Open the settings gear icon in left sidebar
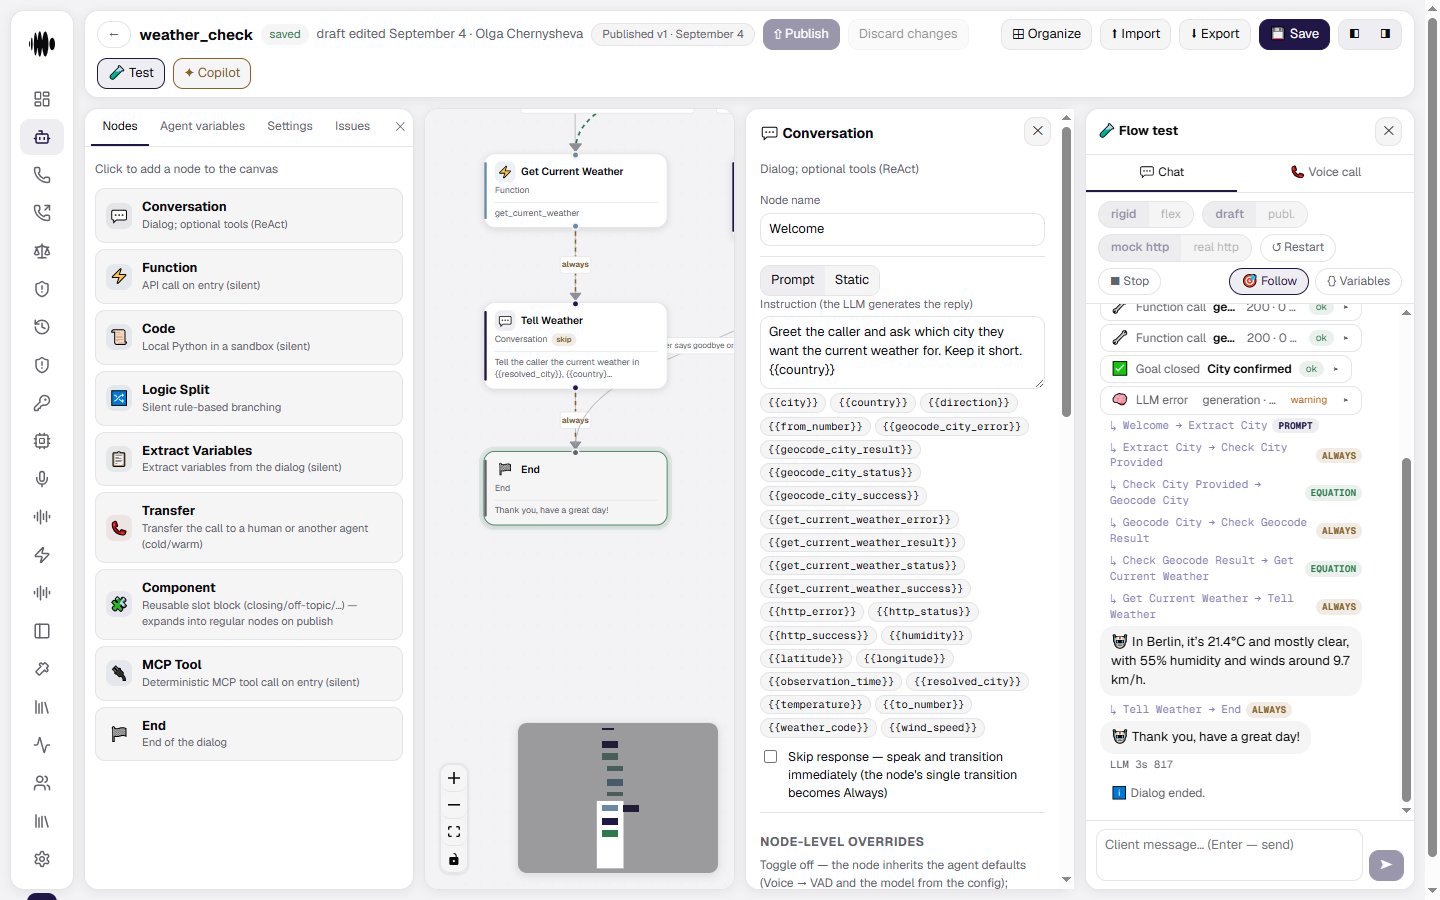This screenshot has height=900, width=1440. point(42,859)
